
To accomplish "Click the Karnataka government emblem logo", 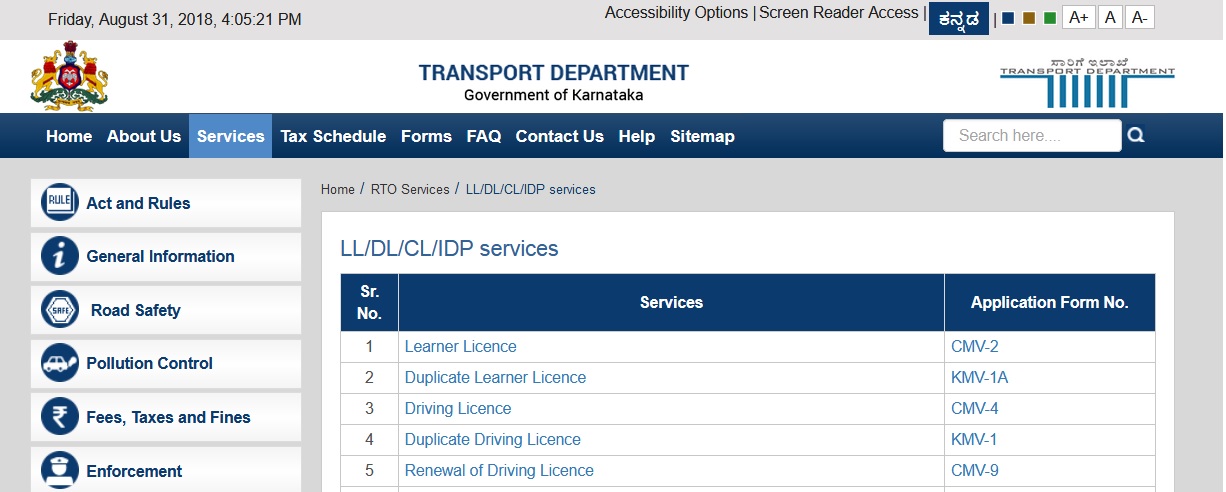I will pos(69,76).
